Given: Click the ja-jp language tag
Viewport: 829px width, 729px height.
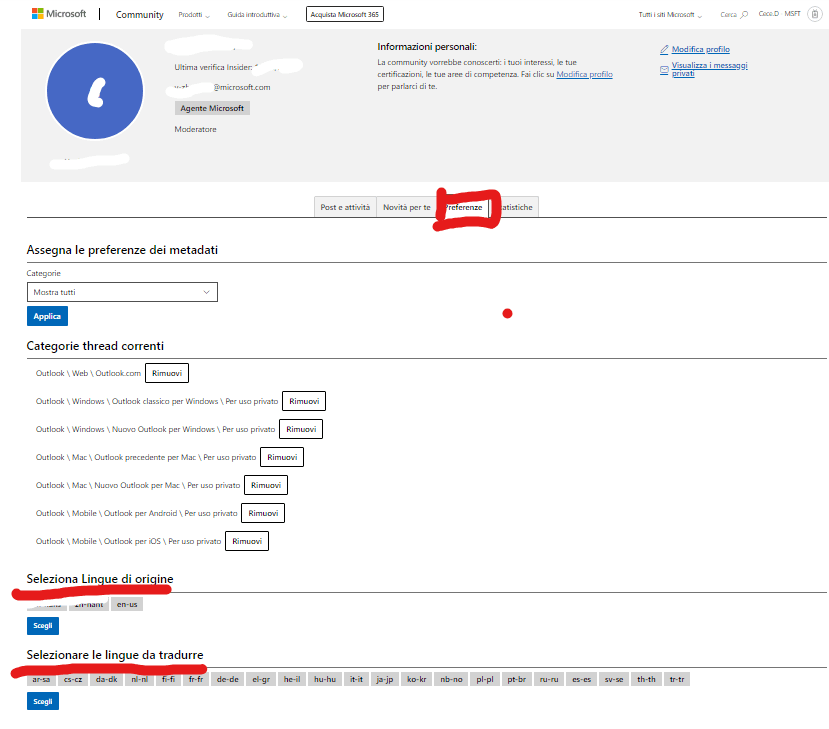Looking at the screenshot, I should click(385, 679).
